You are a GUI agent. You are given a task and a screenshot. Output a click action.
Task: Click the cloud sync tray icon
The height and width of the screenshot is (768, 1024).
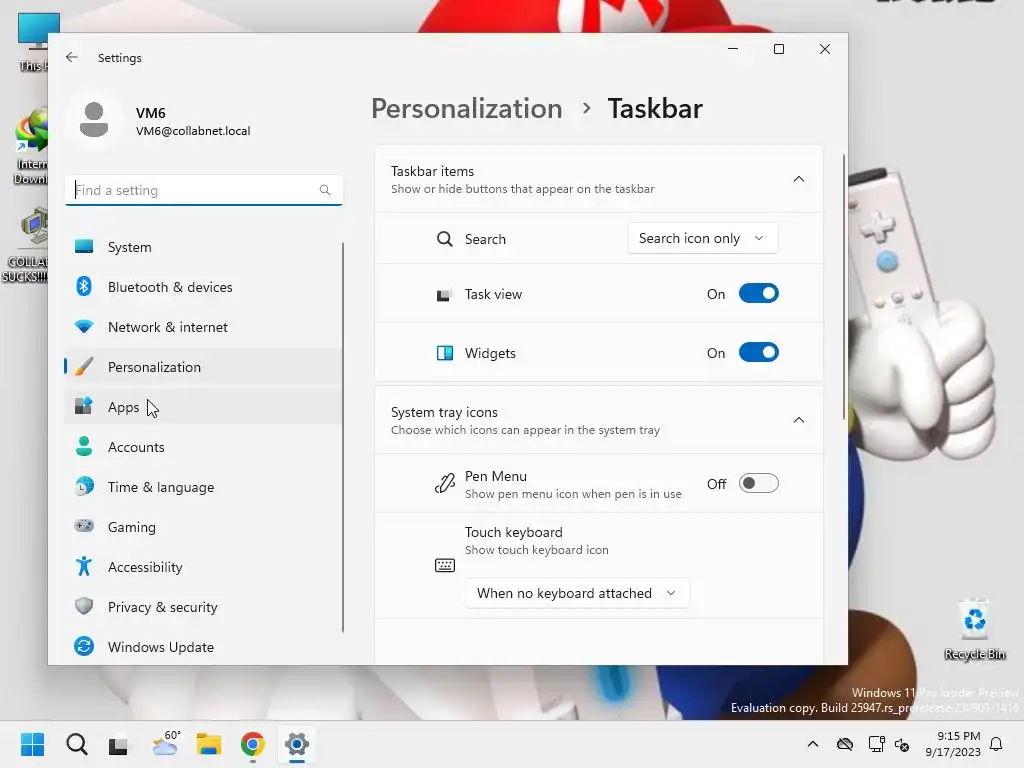[x=845, y=744]
